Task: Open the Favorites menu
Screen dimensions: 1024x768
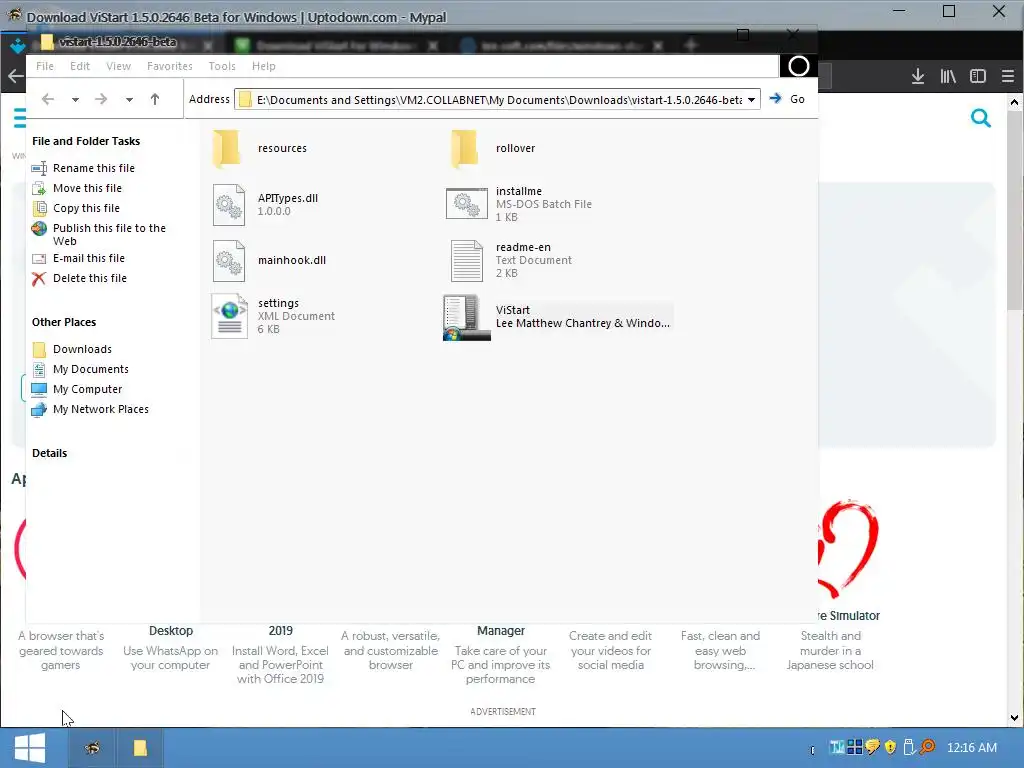Action: tap(170, 66)
